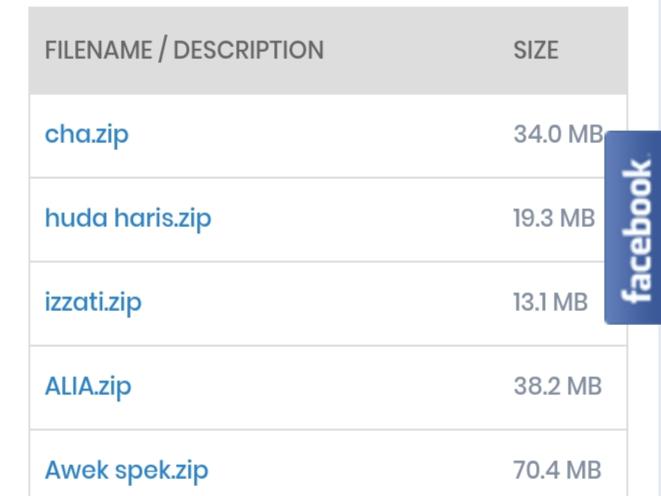This screenshot has height=496, width=661.
Task: Click the word FILENAME in the column header
Action: pos(97,50)
